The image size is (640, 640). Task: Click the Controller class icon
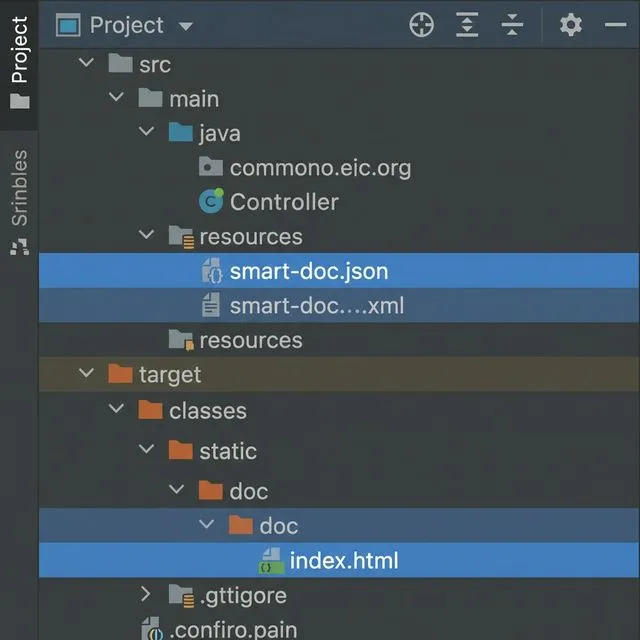coord(211,202)
